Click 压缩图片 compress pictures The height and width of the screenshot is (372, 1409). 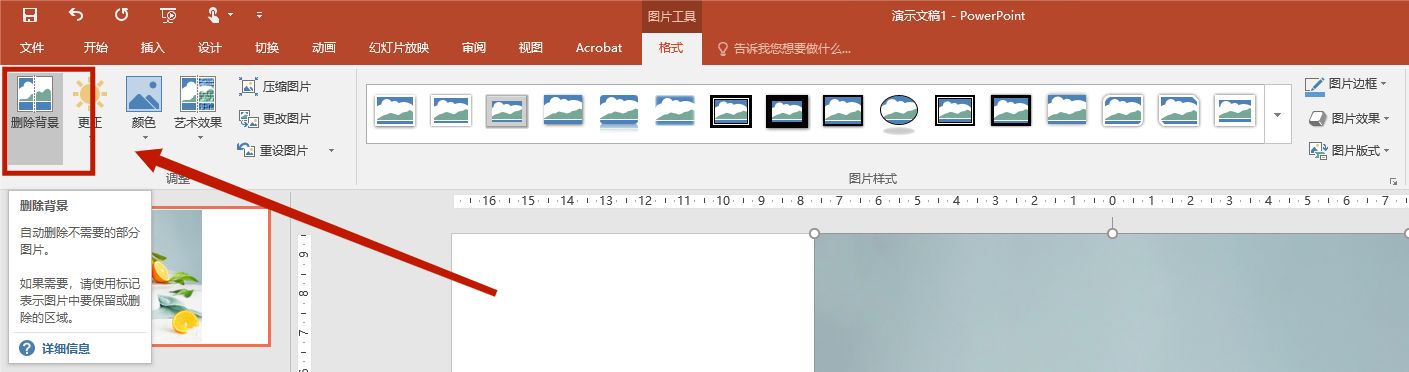tap(275, 87)
